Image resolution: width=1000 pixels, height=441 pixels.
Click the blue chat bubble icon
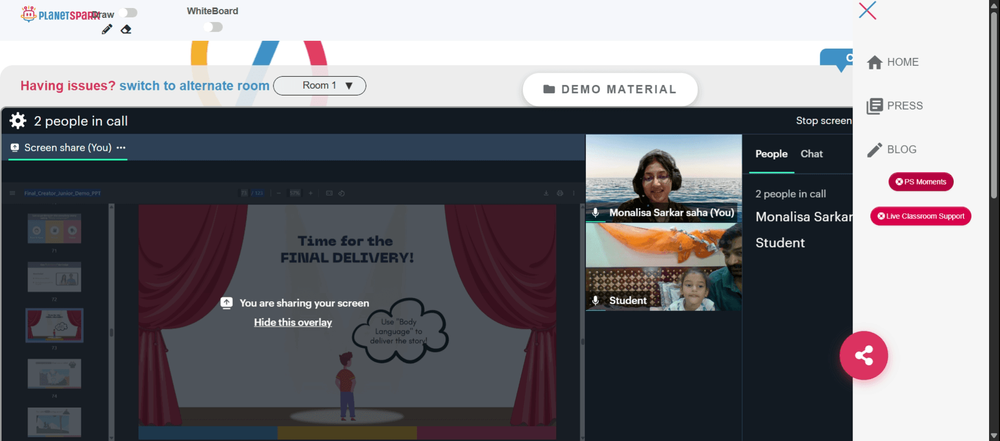click(x=839, y=59)
